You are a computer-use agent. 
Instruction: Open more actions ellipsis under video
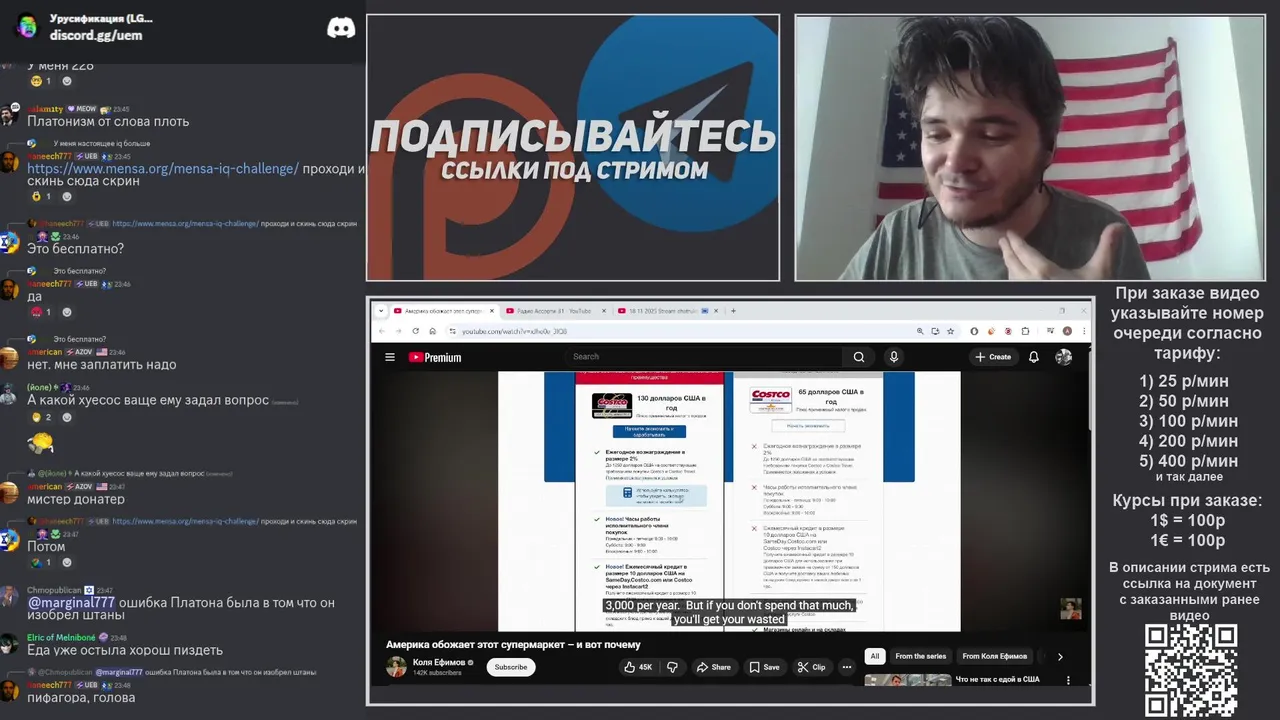(847, 667)
